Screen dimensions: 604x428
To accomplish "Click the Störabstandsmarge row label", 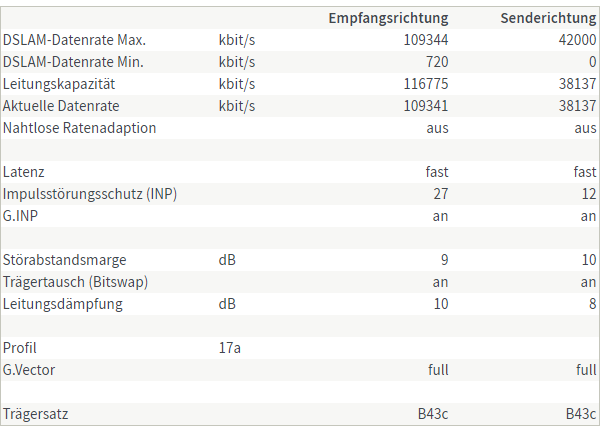I will tap(65, 260).
